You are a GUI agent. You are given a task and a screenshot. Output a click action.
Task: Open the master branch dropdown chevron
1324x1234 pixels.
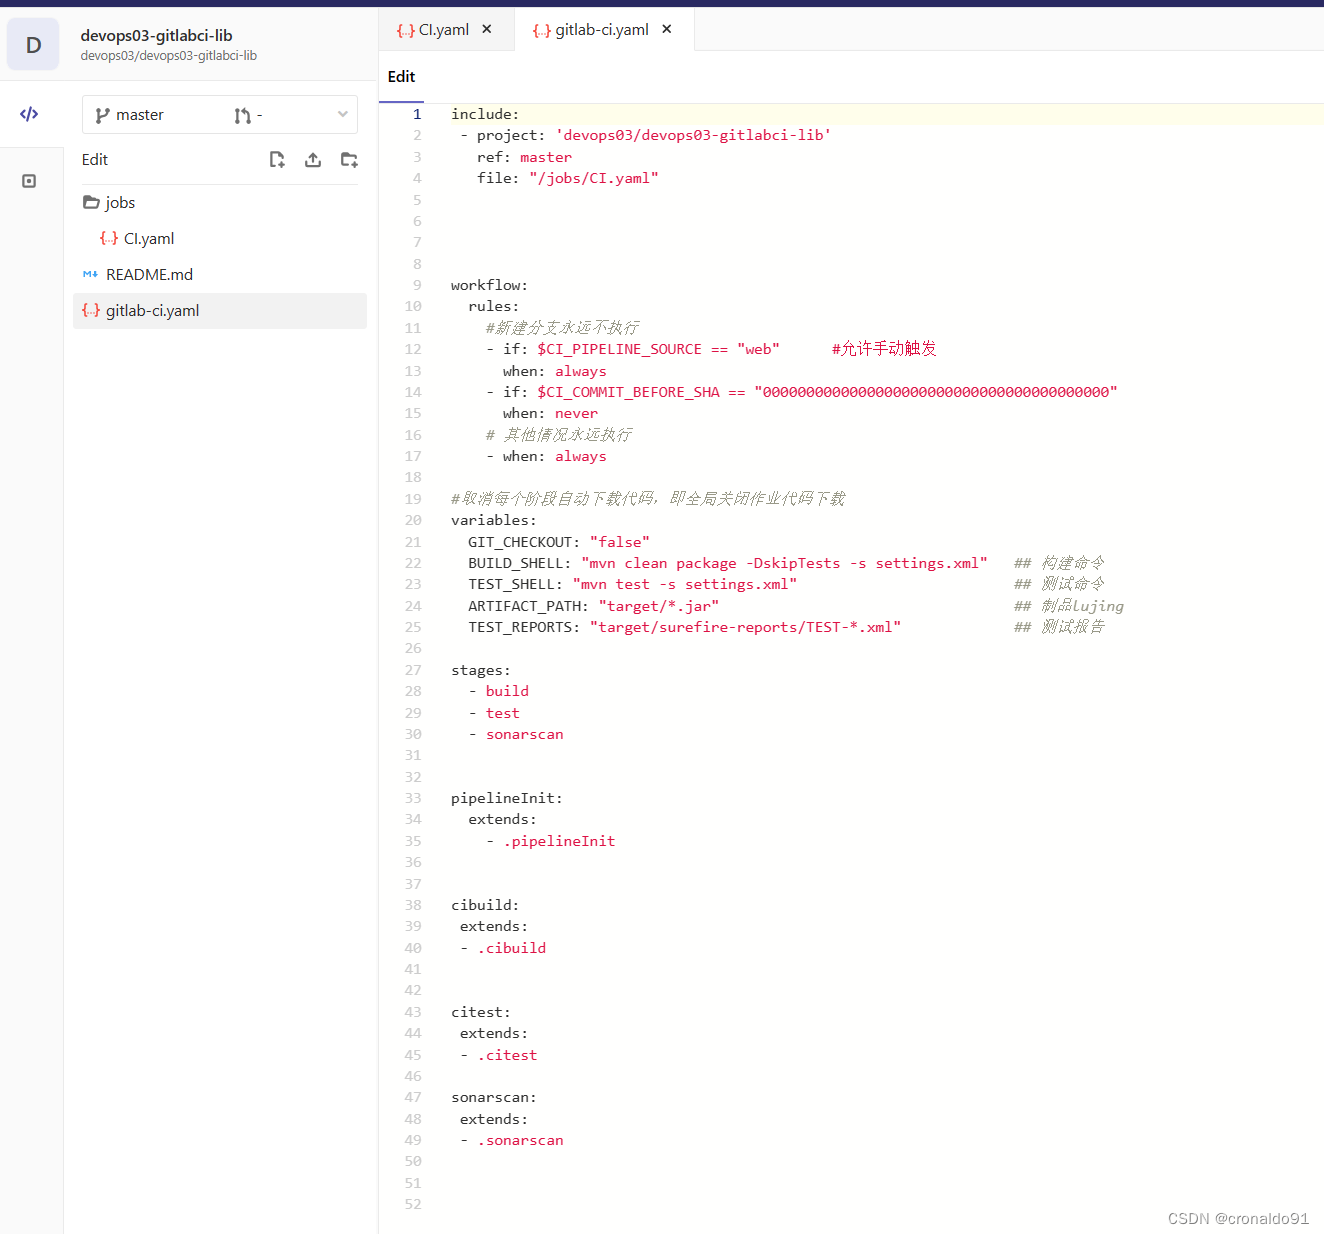tap(342, 115)
